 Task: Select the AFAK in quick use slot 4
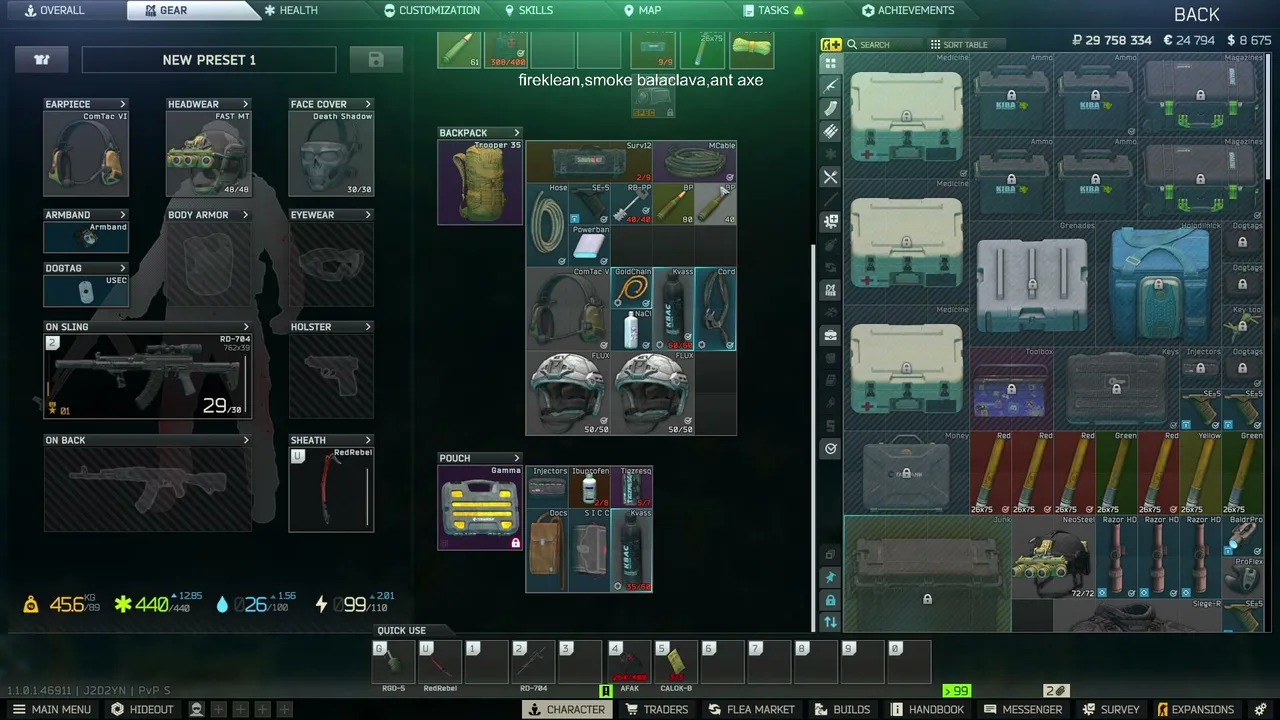click(628, 662)
